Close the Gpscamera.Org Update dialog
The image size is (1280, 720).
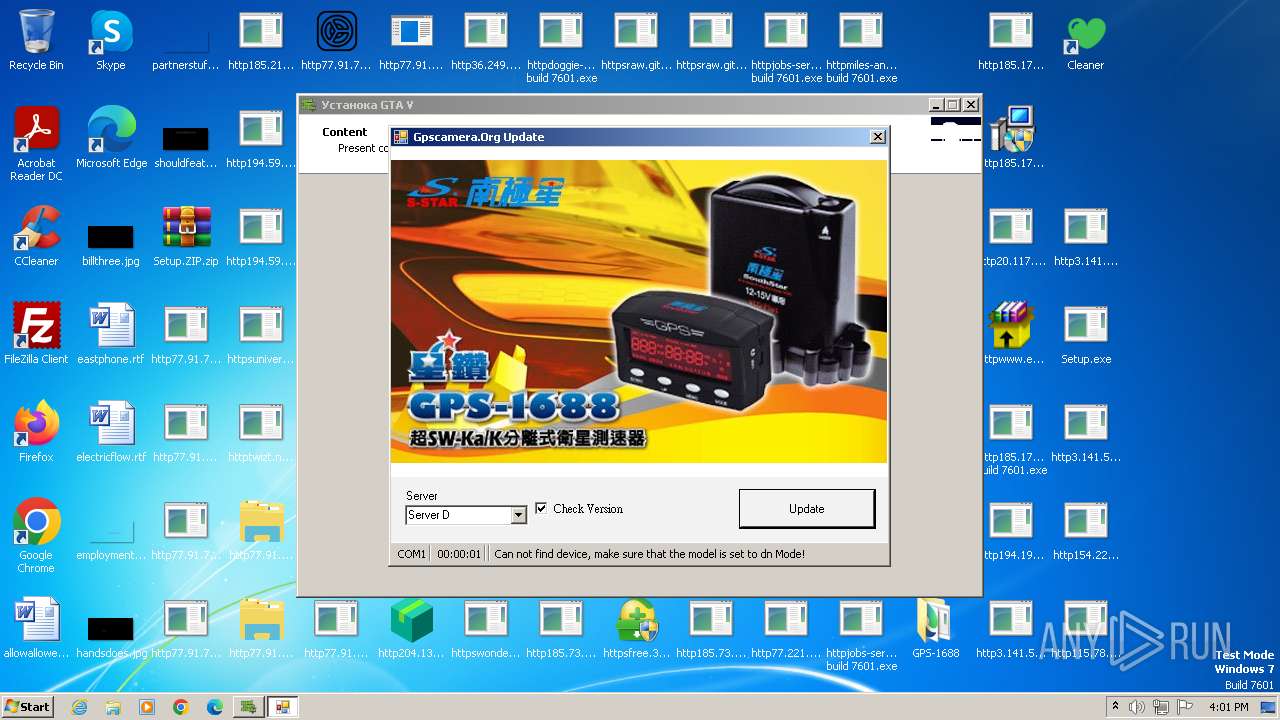coord(877,137)
